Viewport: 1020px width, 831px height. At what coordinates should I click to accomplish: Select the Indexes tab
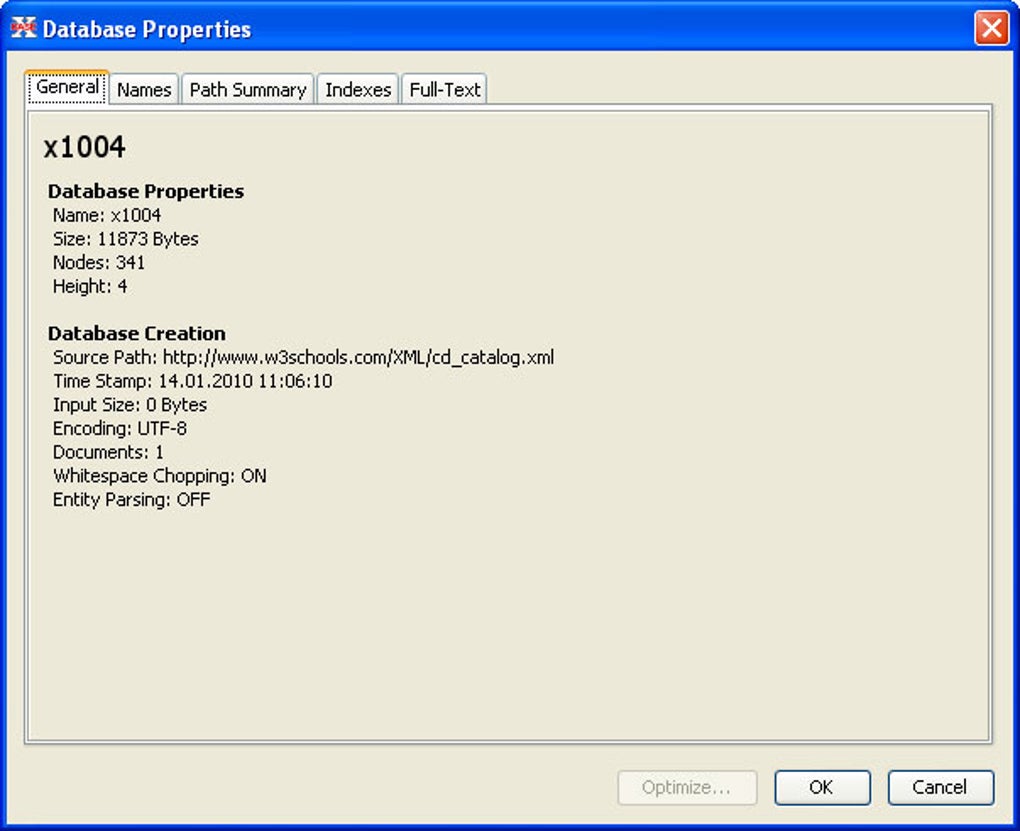[x=357, y=89]
